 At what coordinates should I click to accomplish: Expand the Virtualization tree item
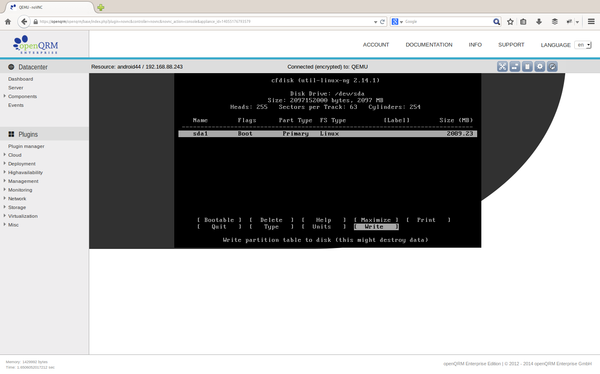(x=5, y=216)
